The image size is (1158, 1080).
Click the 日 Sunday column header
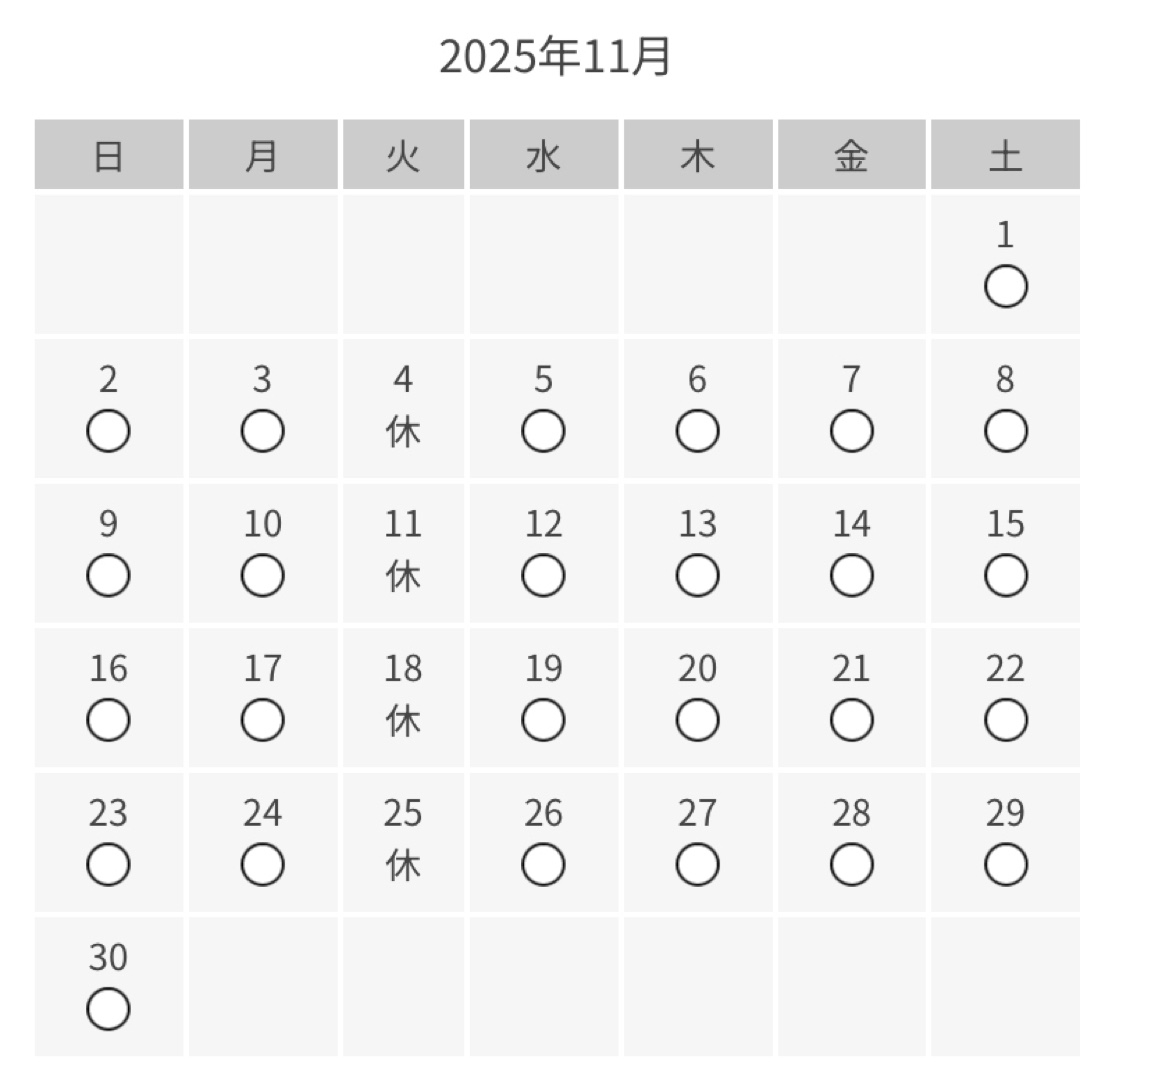point(108,156)
